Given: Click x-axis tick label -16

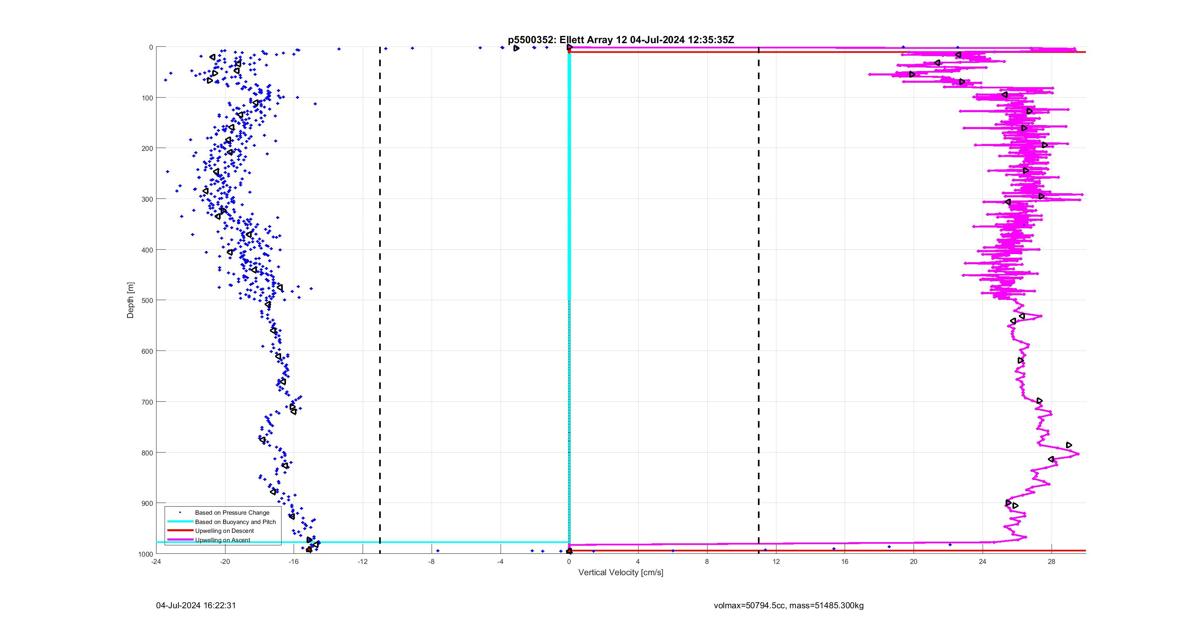Looking at the screenshot, I should [294, 561].
